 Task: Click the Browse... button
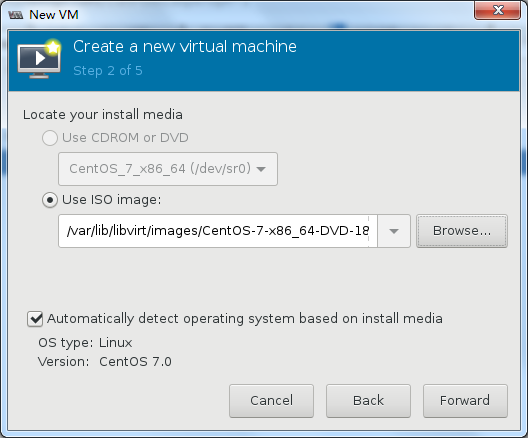462,231
